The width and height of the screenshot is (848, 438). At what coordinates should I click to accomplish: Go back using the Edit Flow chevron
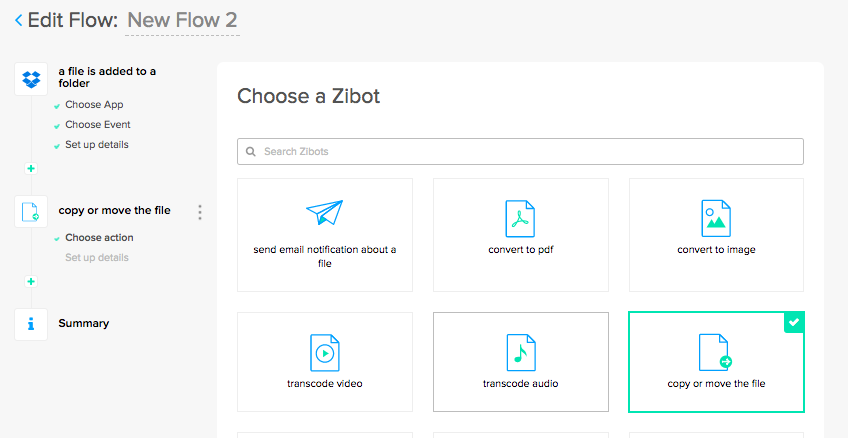pos(19,19)
